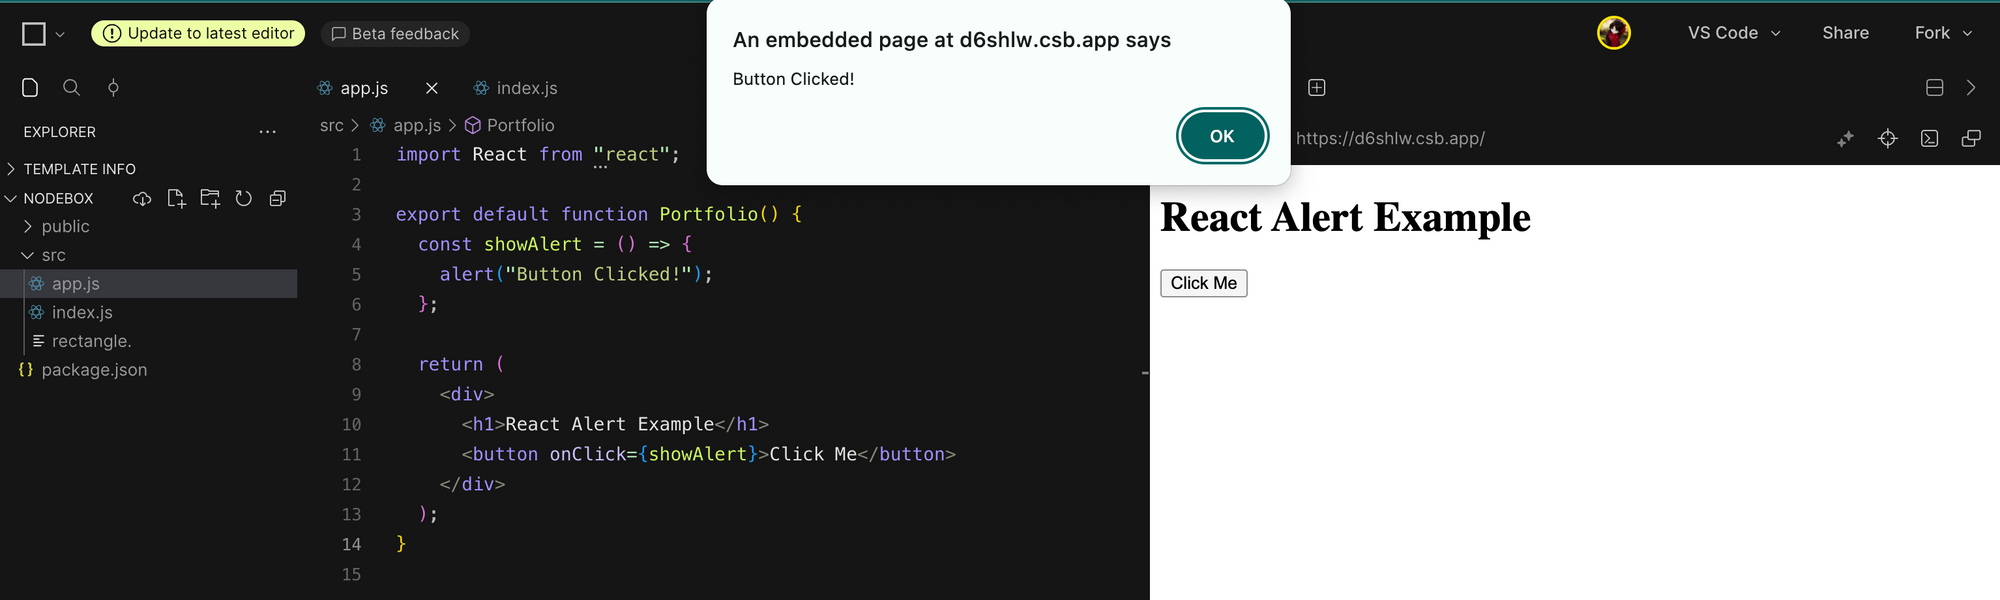Click OK in the alert dialog
The image size is (2000, 600).
(x=1222, y=136)
